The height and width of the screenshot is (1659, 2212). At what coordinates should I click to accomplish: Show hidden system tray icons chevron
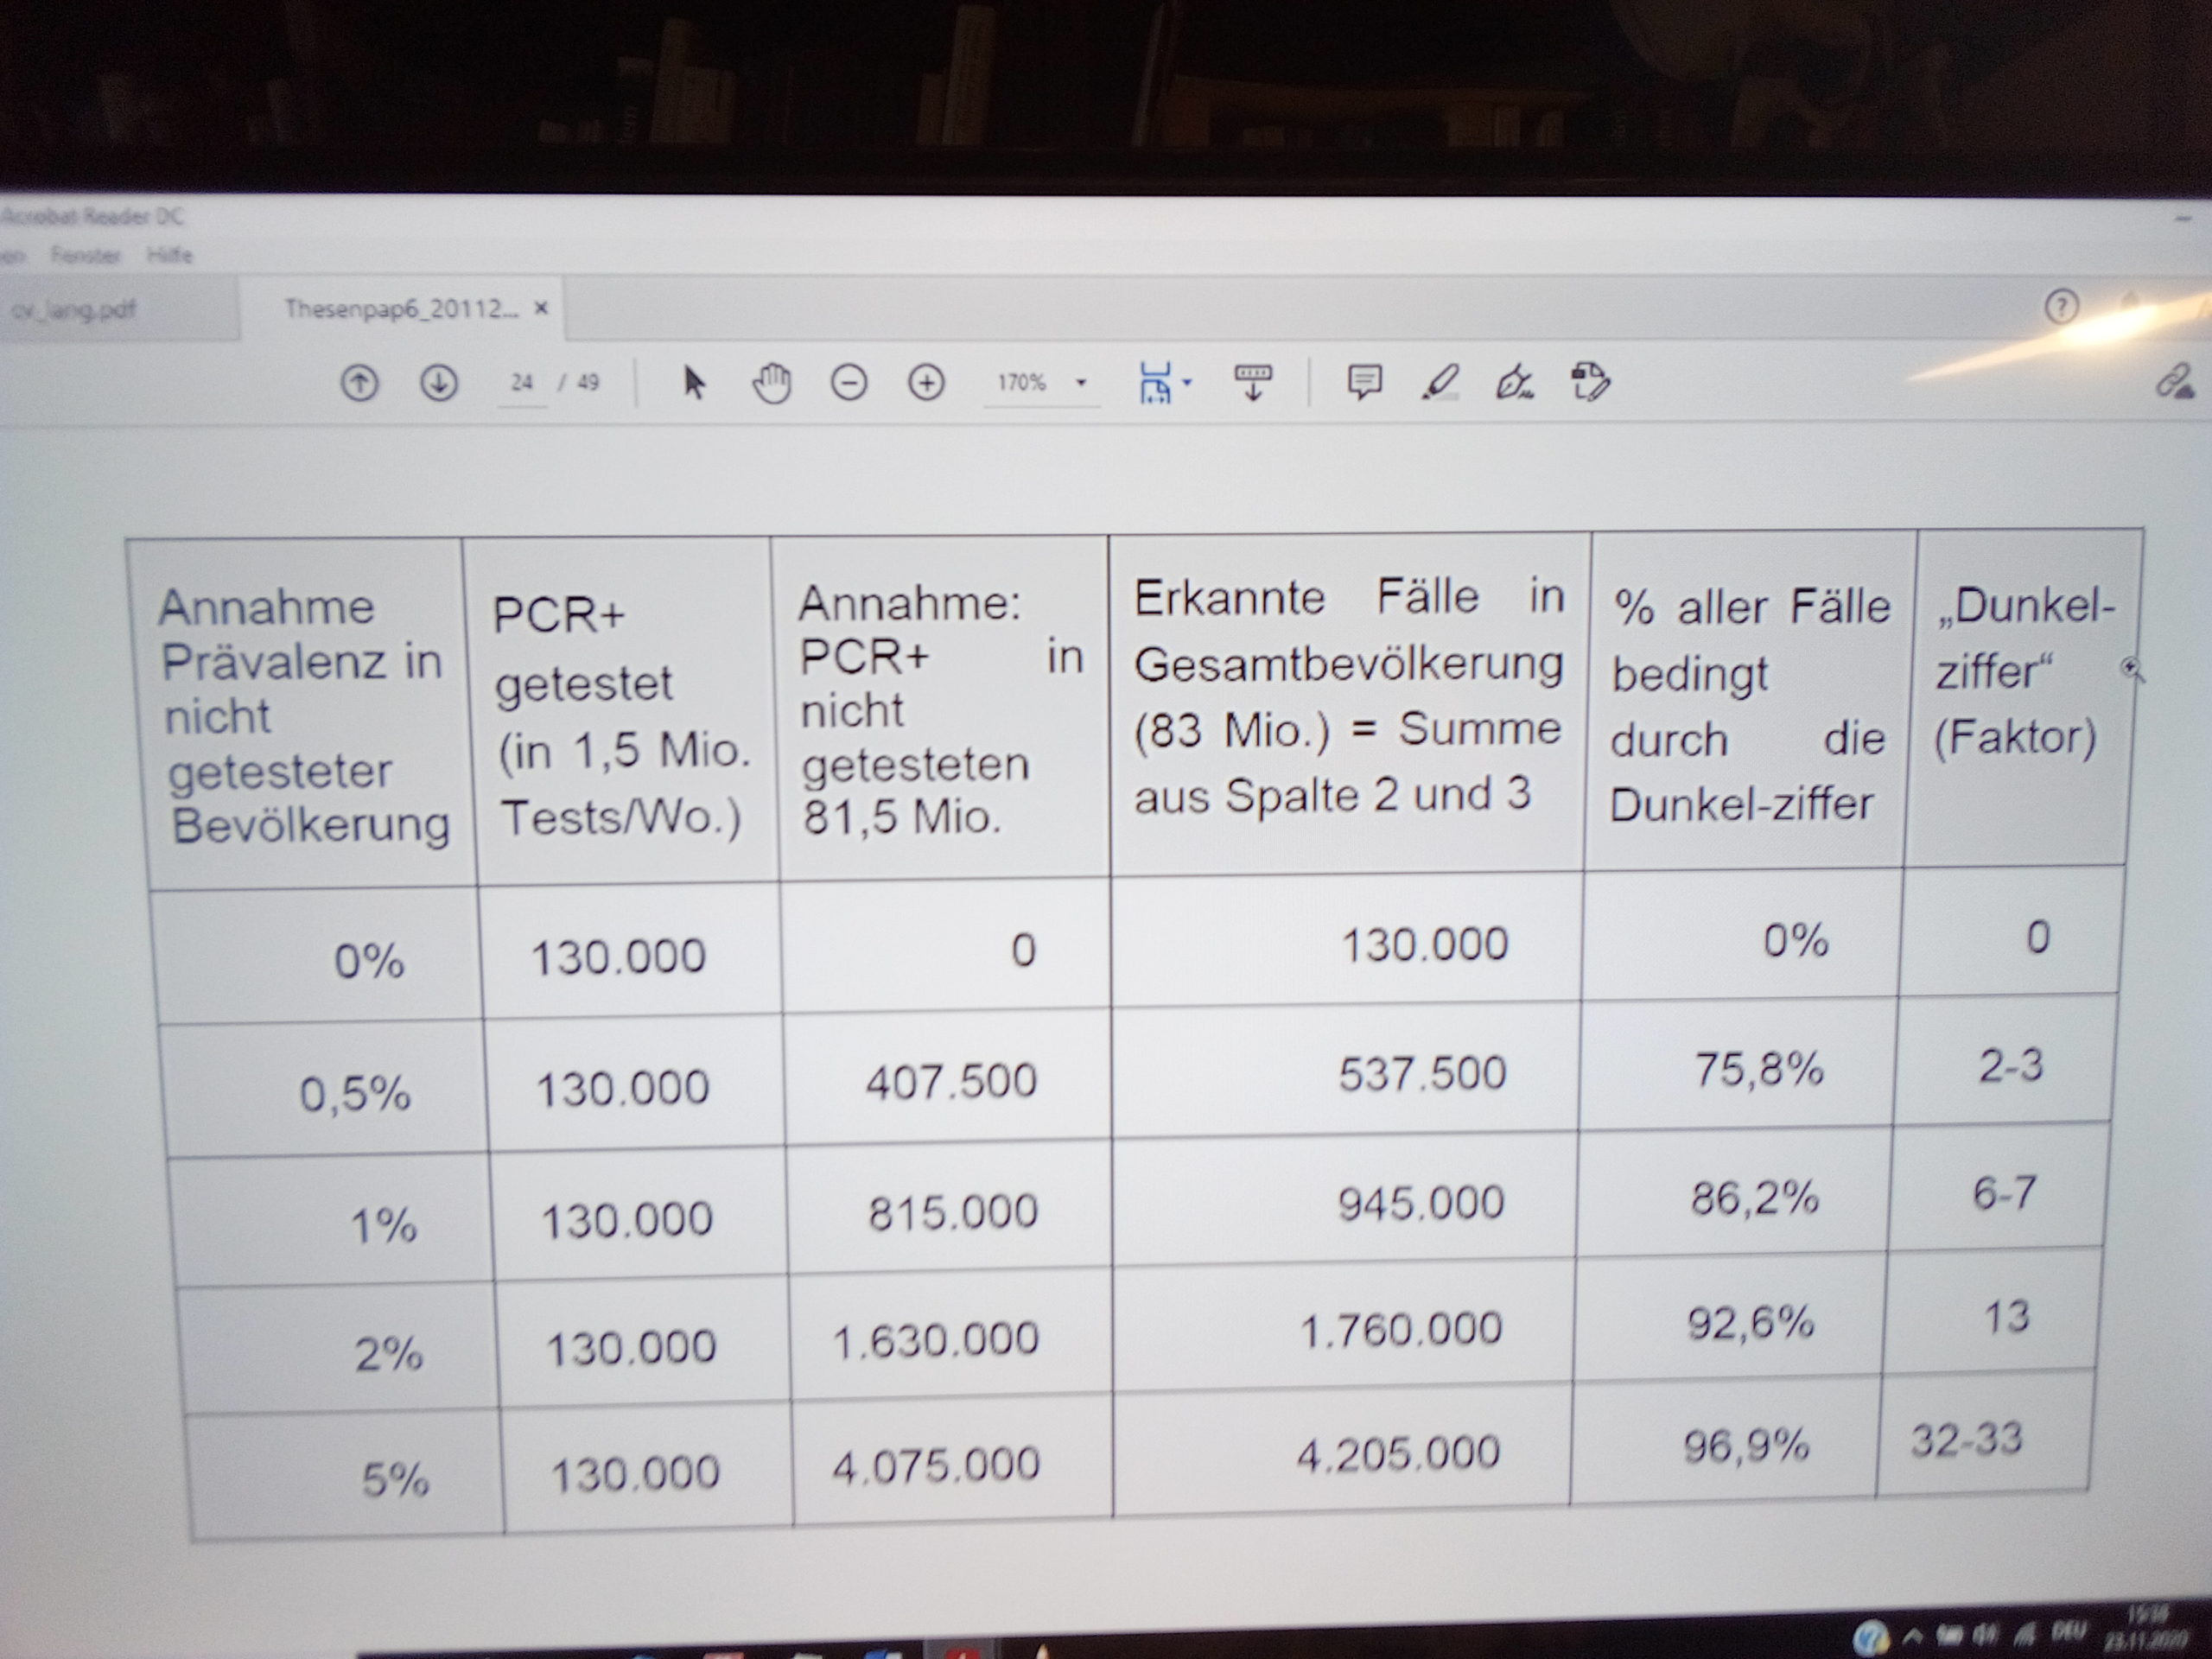1912,1636
